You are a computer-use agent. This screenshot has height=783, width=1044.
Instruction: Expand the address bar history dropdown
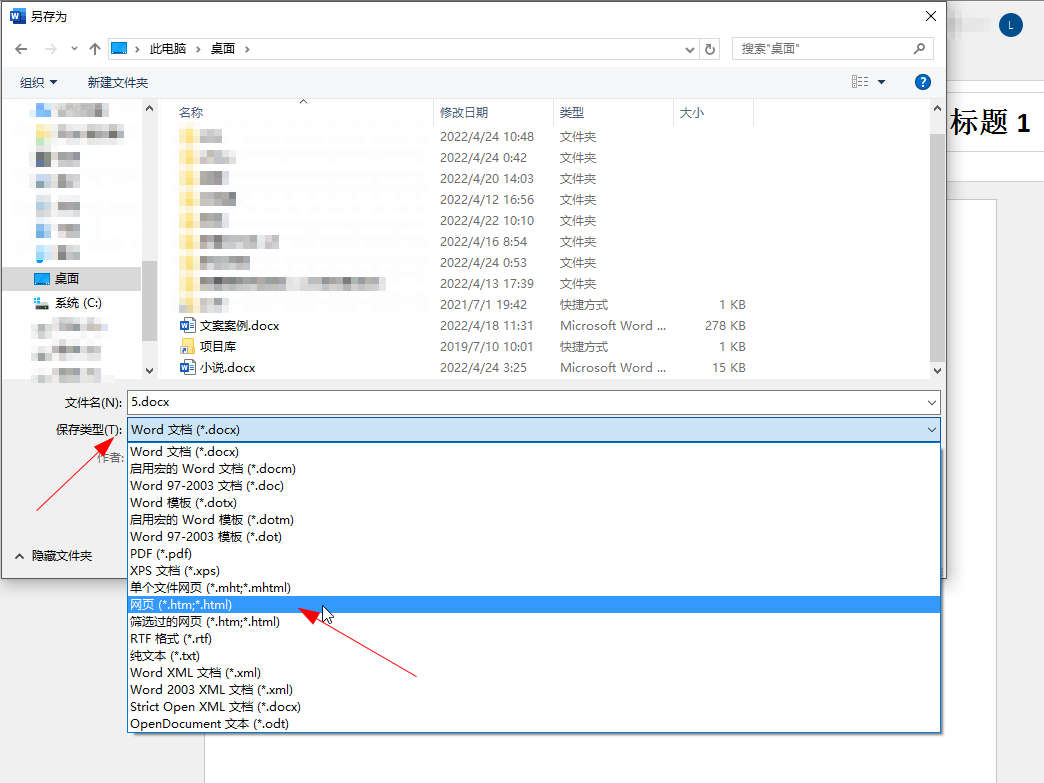pyautogui.click(x=690, y=49)
